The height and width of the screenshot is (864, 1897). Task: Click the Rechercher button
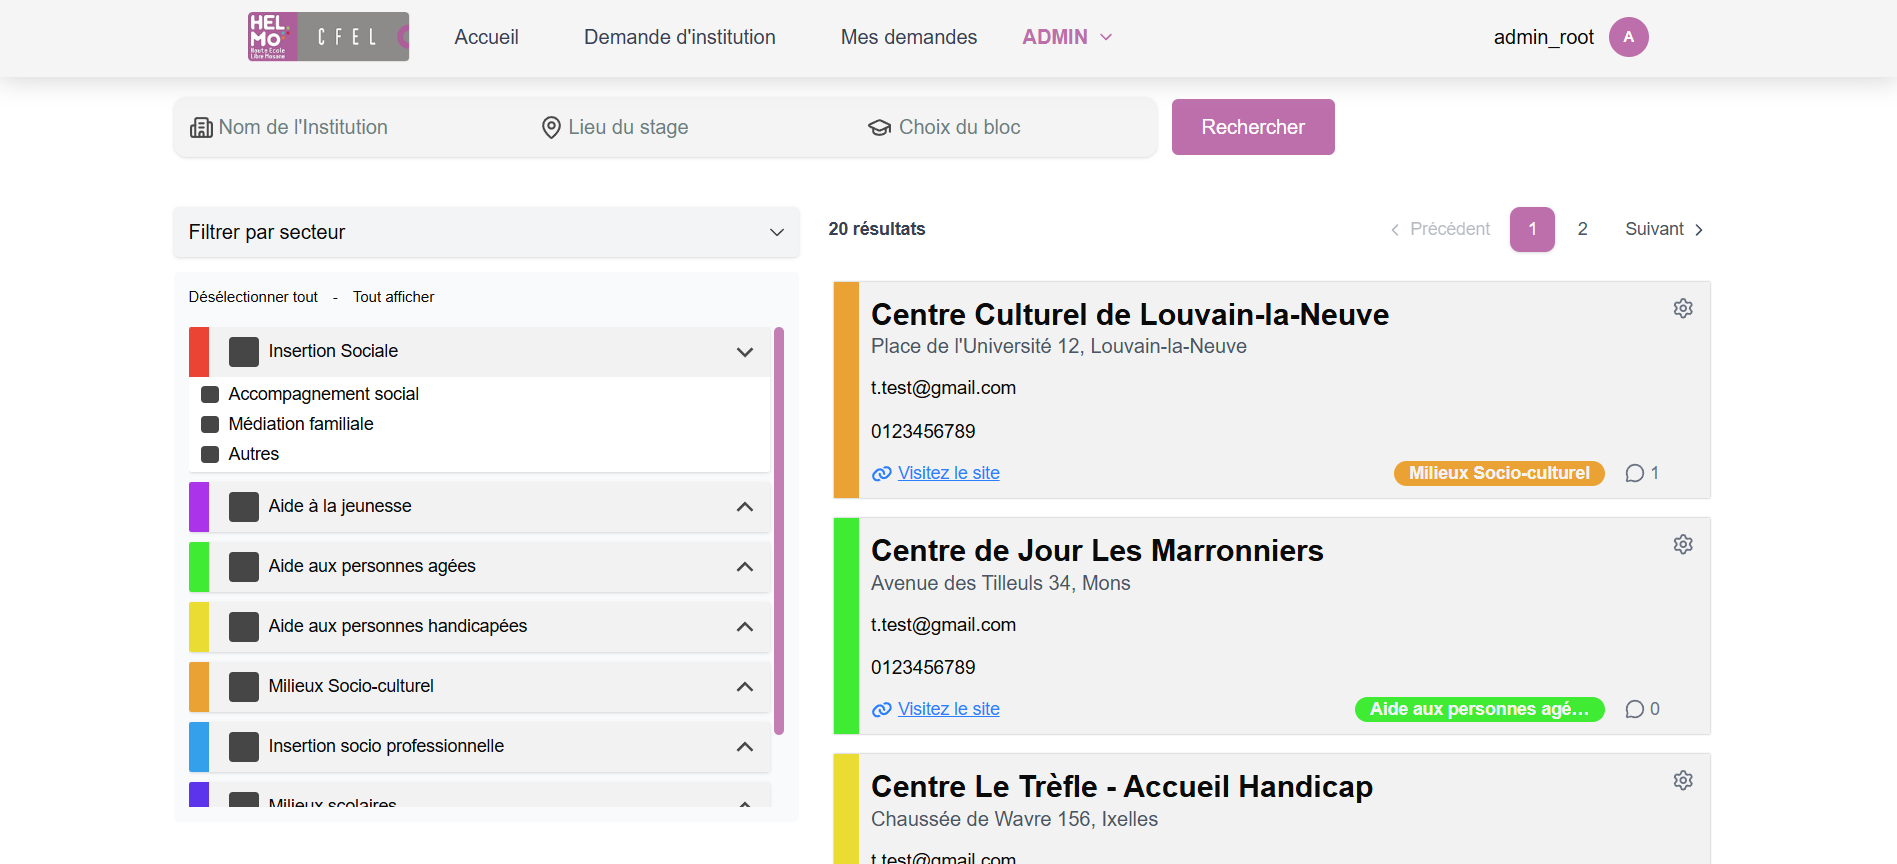tap(1253, 127)
